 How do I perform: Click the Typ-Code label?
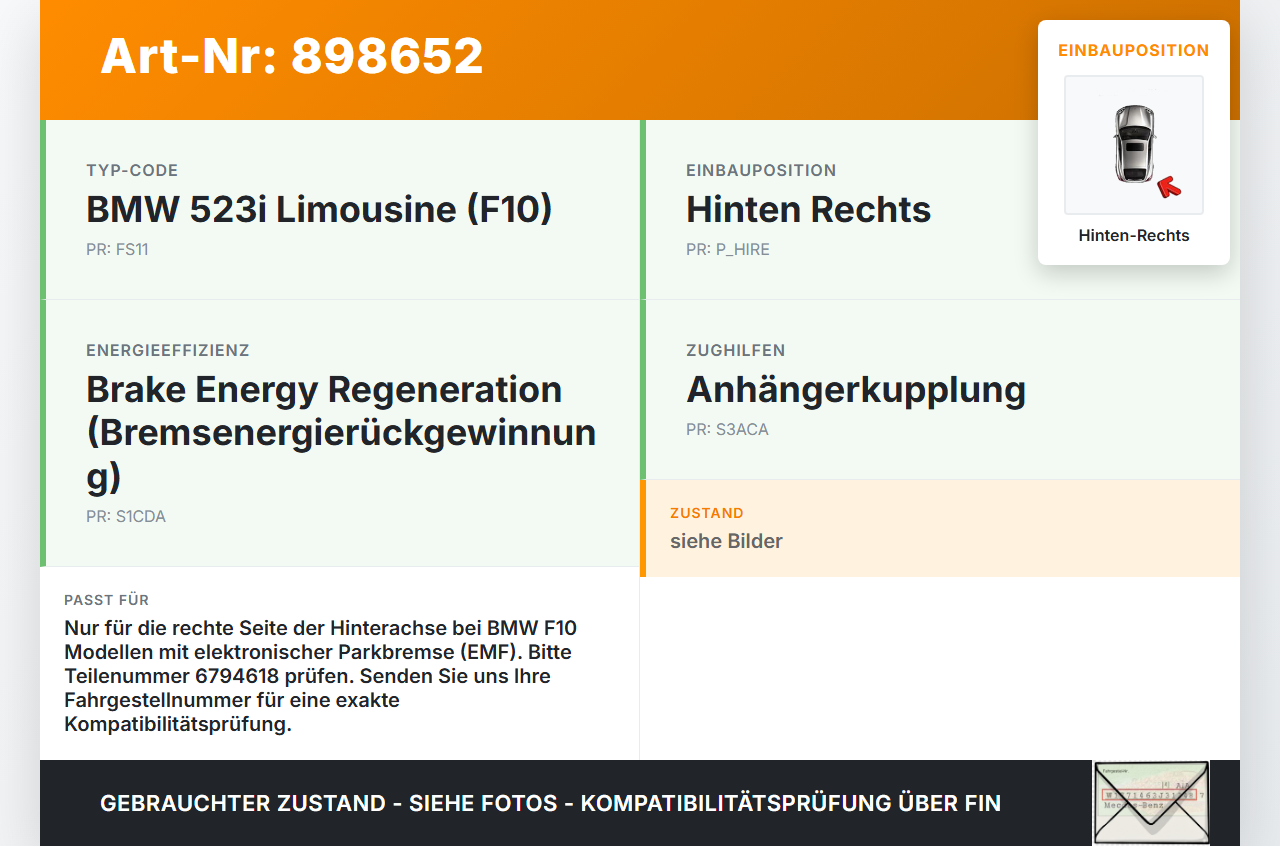[x=132, y=170]
